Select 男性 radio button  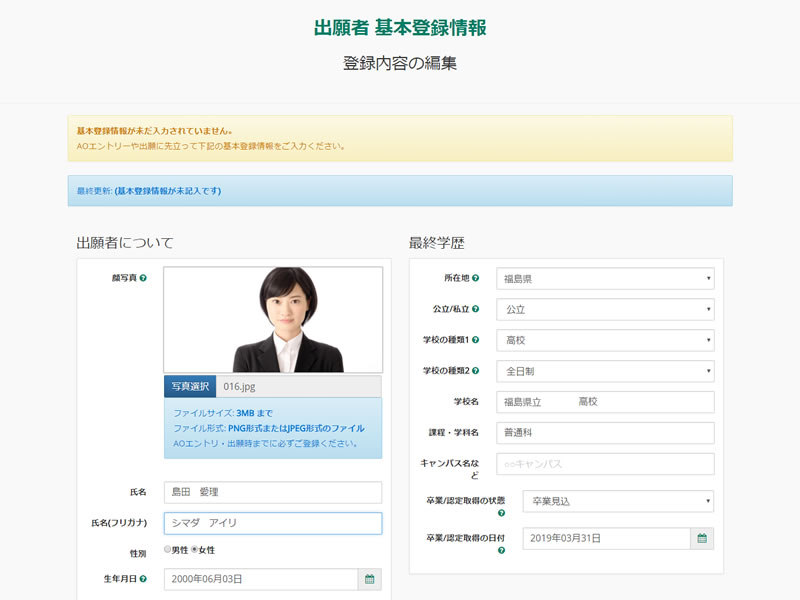tap(168, 550)
